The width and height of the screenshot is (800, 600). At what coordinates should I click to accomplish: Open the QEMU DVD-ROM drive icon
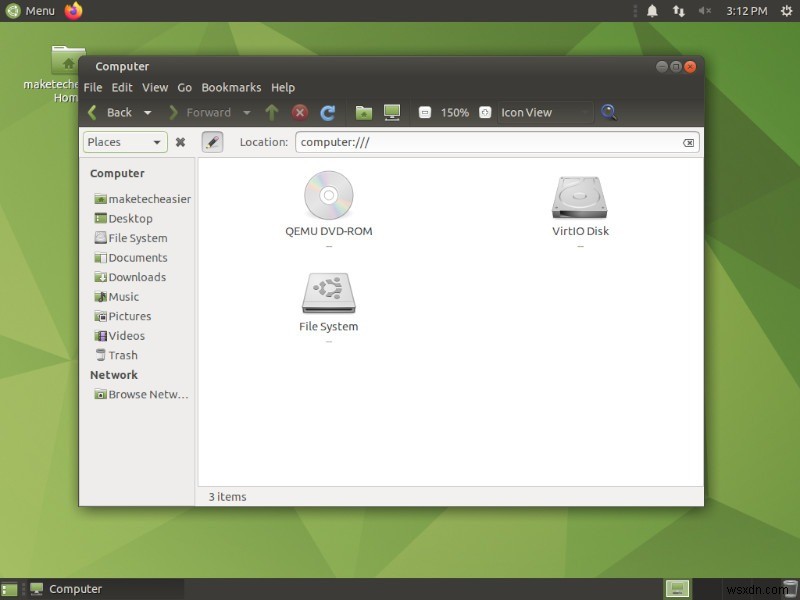(328, 196)
